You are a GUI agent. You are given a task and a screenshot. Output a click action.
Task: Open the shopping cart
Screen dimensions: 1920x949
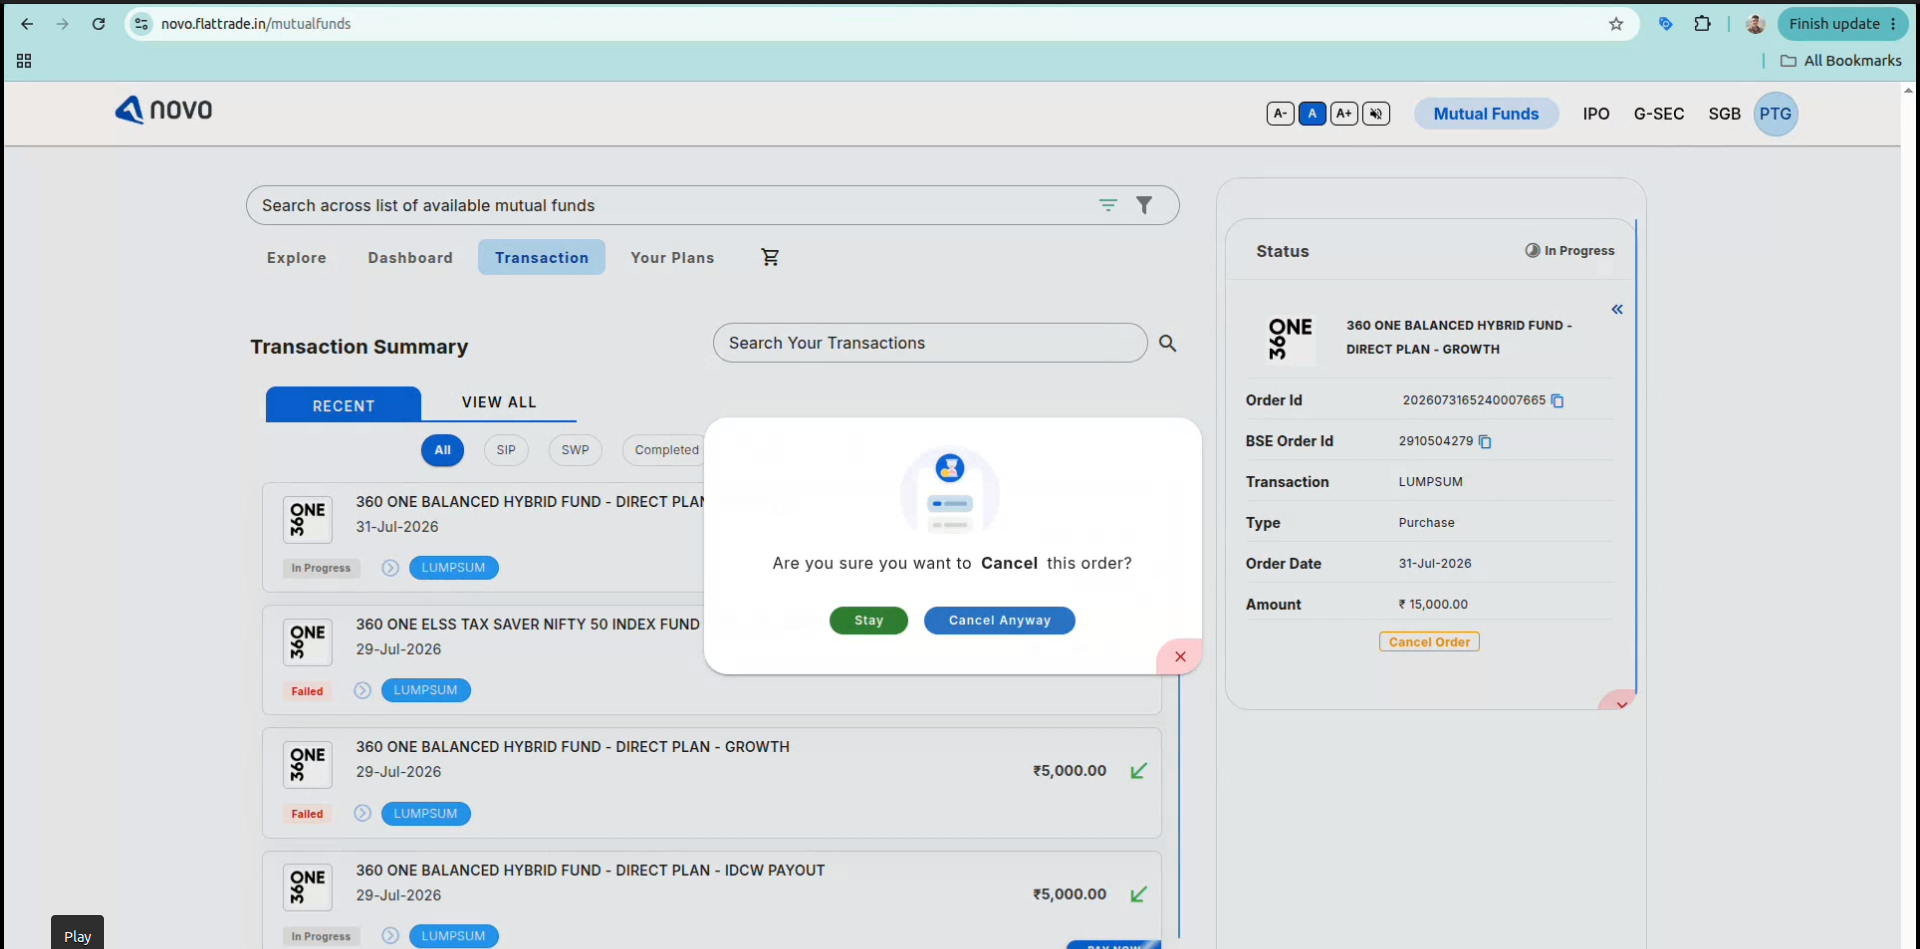(x=770, y=257)
